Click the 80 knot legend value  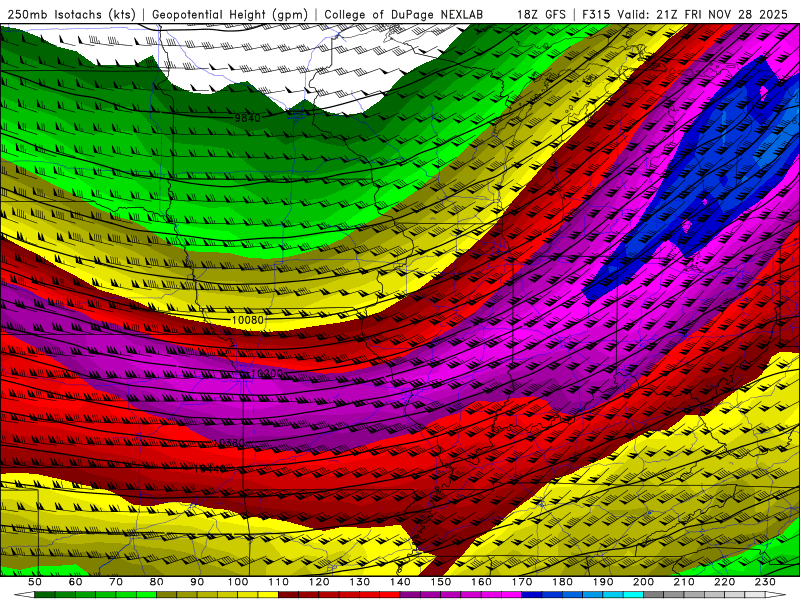157,582
